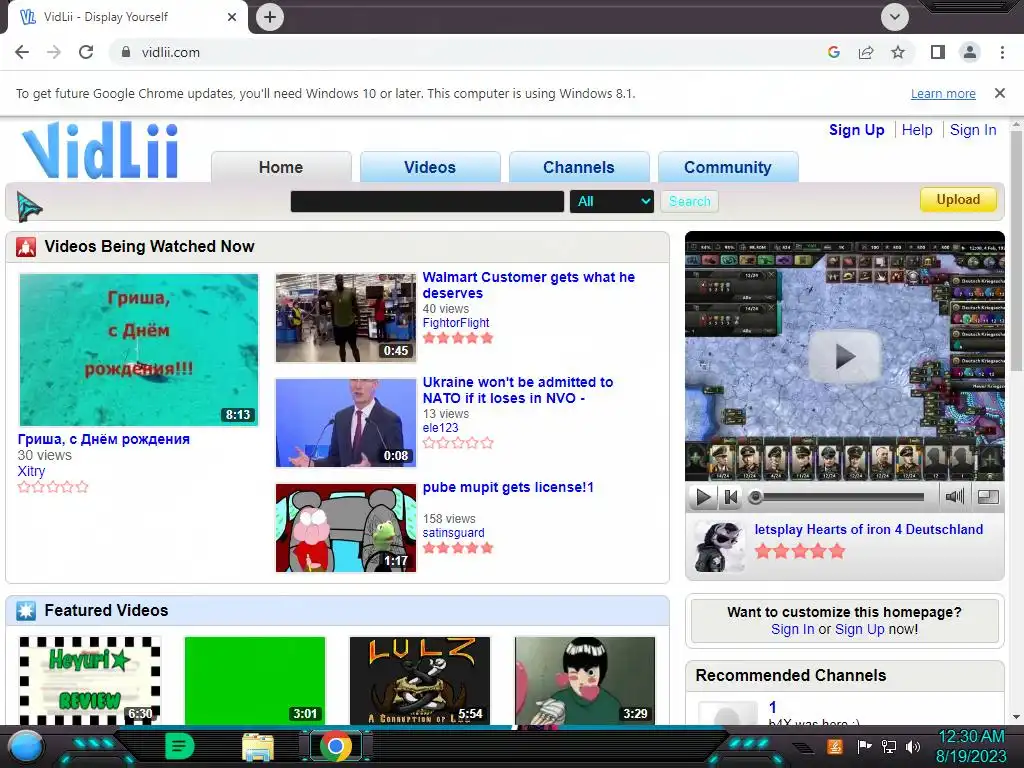The width and height of the screenshot is (1024, 768).
Task: Visit the satinsguard channel
Action: [x=453, y=533]
